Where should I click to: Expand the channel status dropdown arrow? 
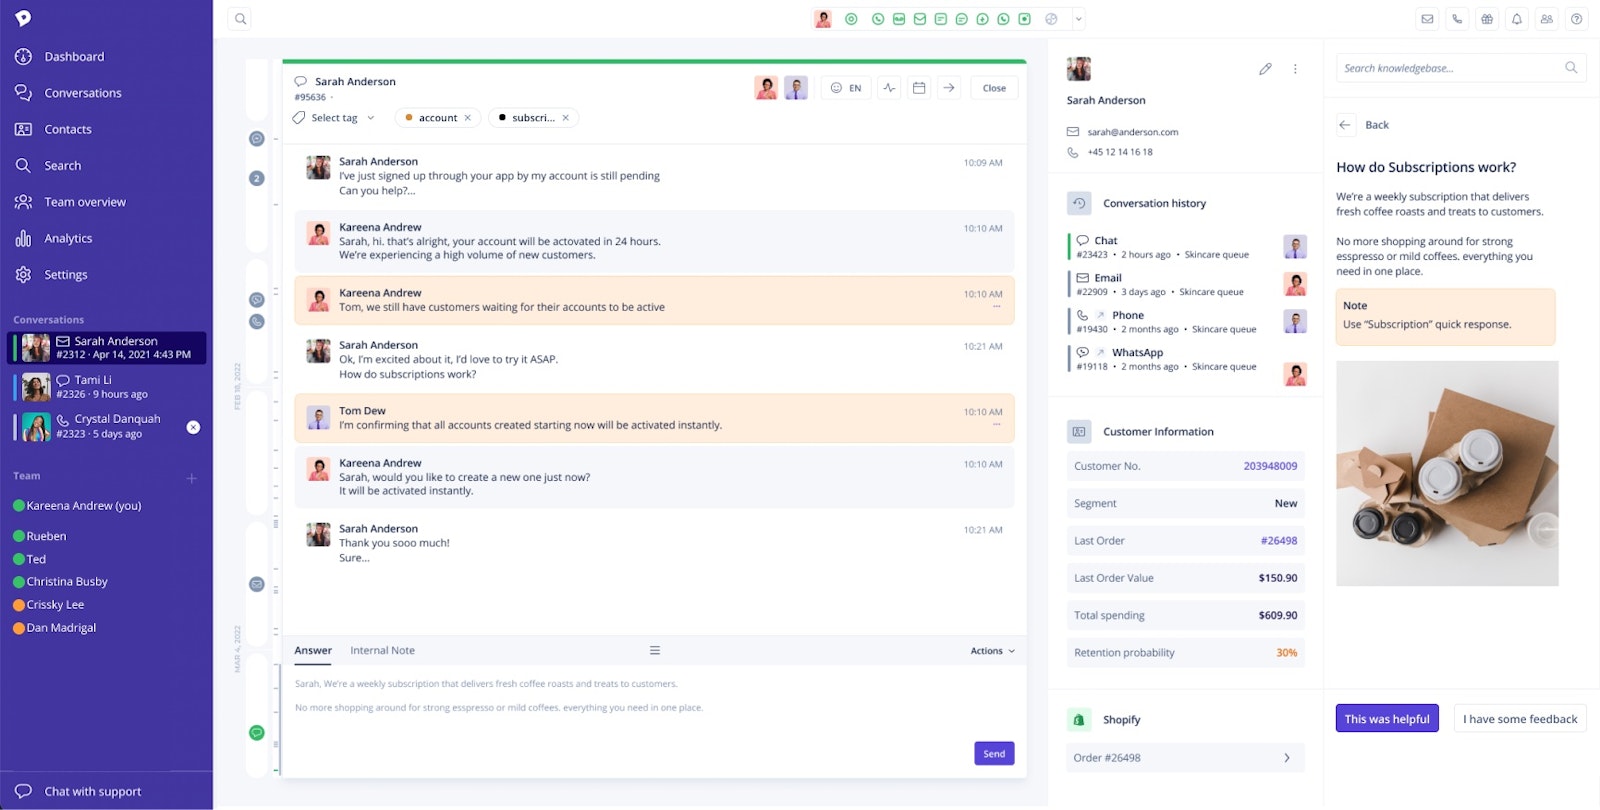(1078, 19)
